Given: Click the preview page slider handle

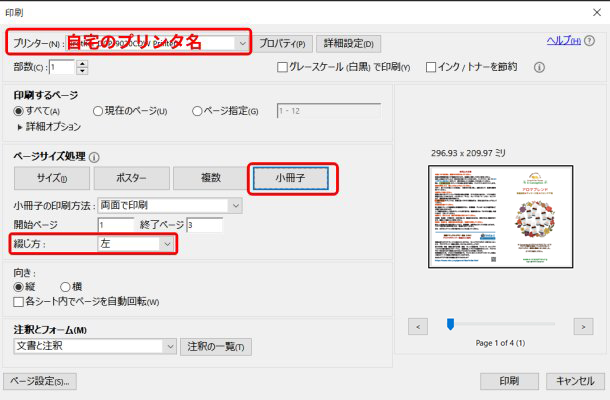Looking at the screenshot, I should coord(450,324).
